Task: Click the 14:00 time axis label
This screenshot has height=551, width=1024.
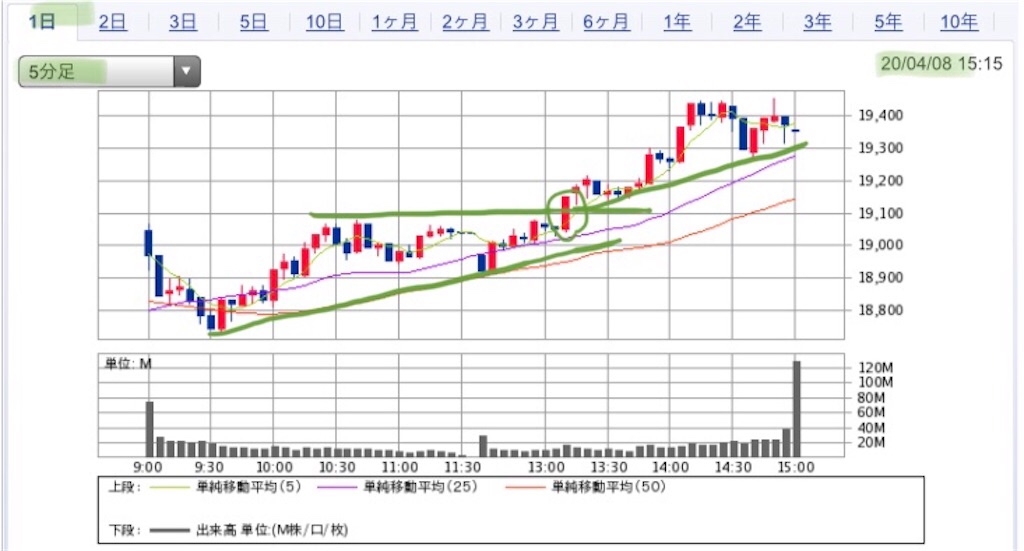Action: [x=671, y=467]
